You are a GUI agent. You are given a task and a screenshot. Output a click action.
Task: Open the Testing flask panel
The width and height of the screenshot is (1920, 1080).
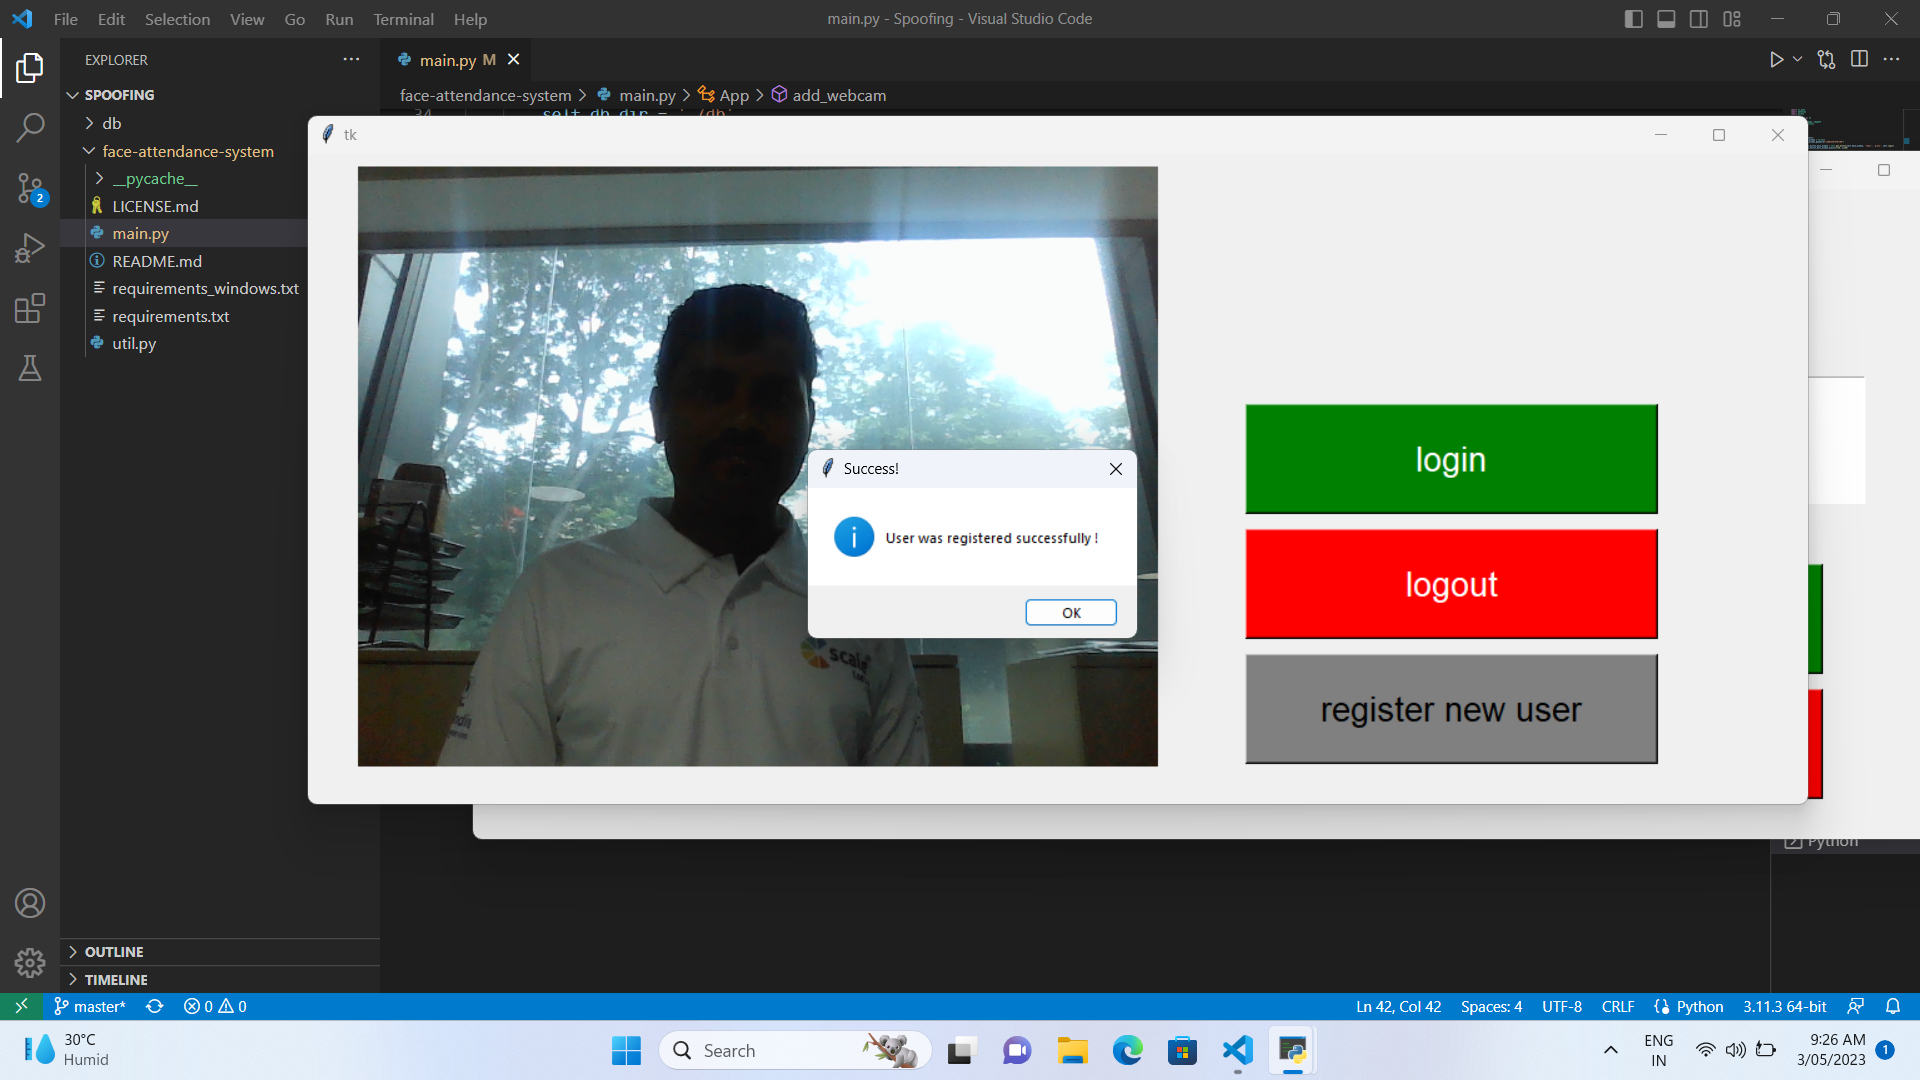pyautogui.click(x=31, y=368)
